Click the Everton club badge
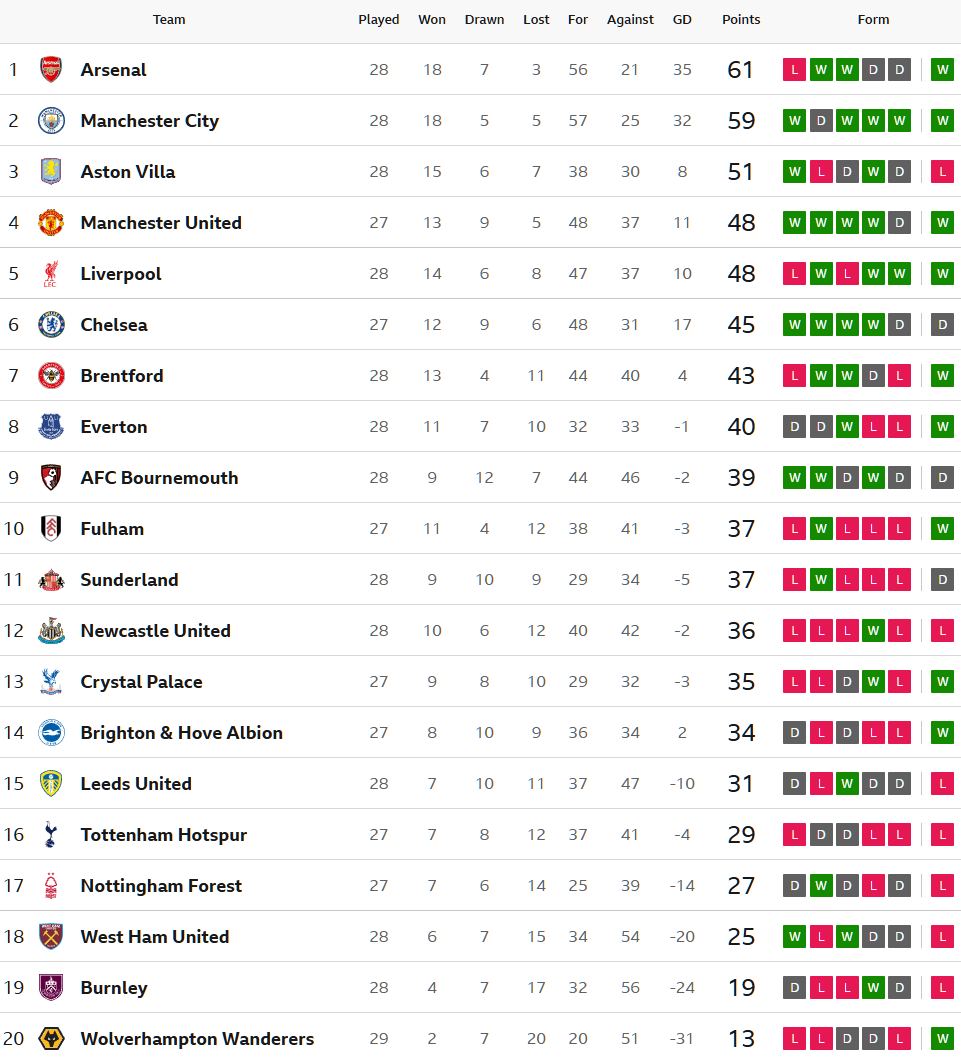 (51, 427)
